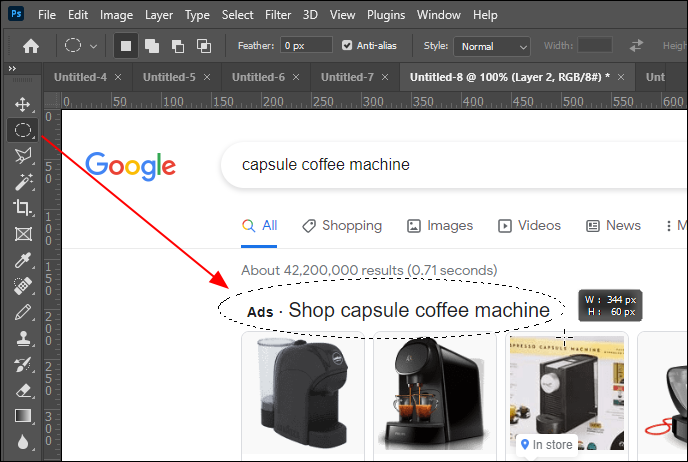This screenshot has height=462, width=688.
Task: Close the Untitled-5 tab
Action: tap(207, 77)
